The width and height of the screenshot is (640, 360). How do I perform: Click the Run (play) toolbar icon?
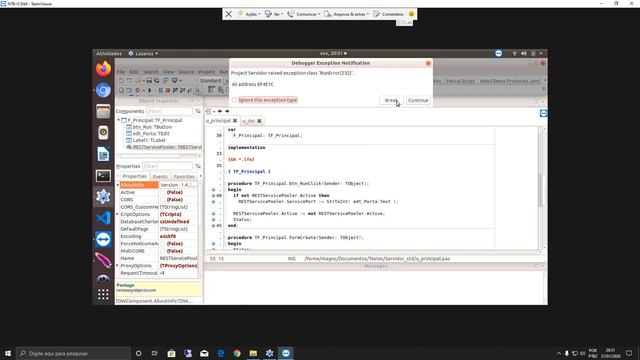coord(149,90)
